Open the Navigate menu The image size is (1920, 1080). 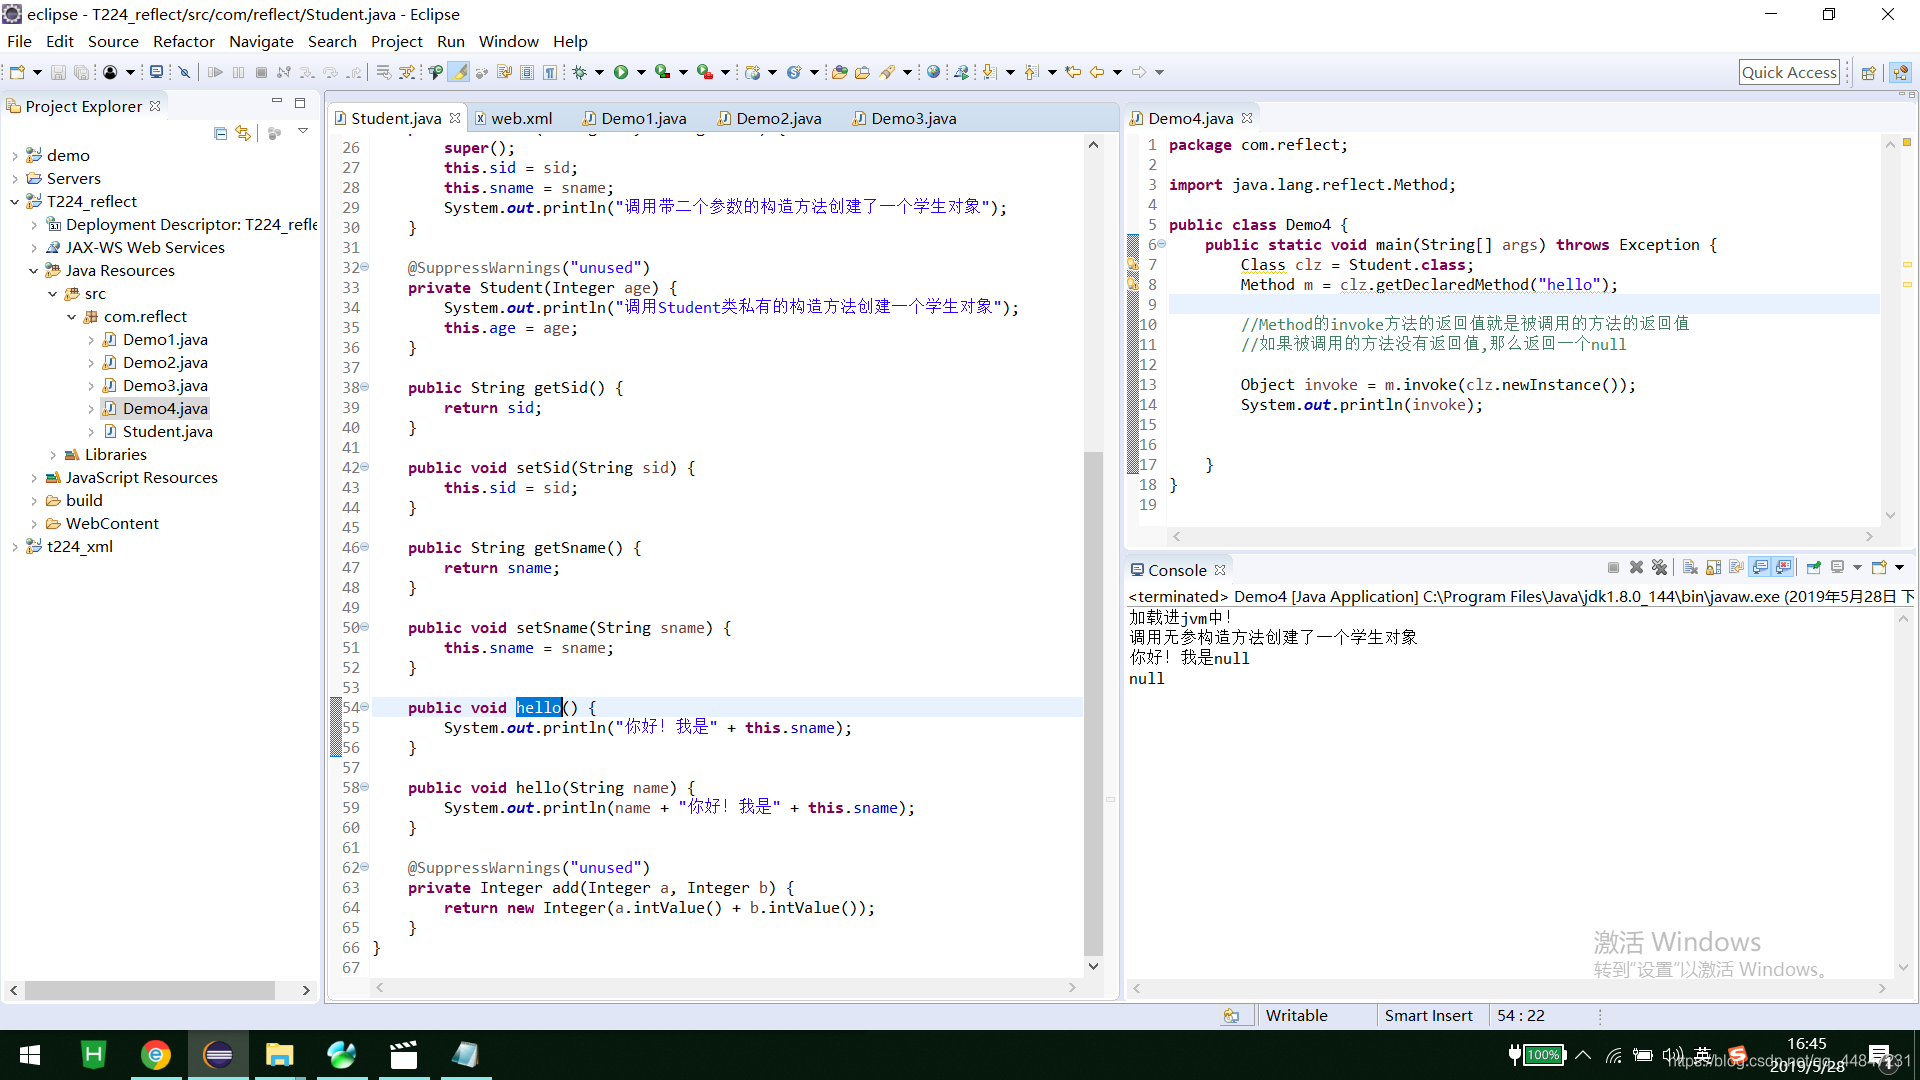(261, 41)
